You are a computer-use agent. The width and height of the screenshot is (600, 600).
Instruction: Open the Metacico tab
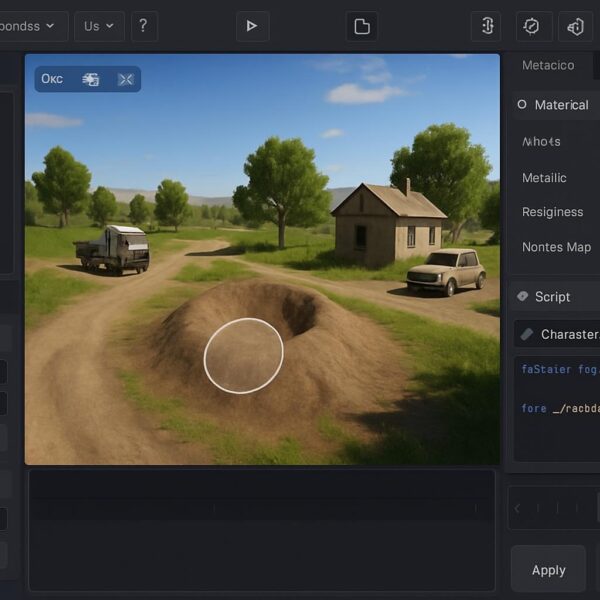tap(548, 65)
